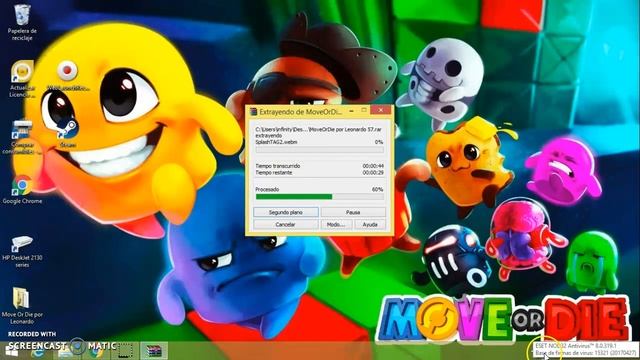Click the WinRAR icon in dialog title bar

[x=253, y=111]
